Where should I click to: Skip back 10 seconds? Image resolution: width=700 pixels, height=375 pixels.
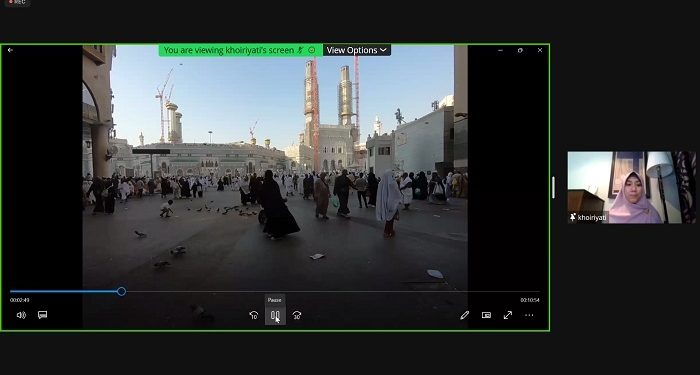254,315
